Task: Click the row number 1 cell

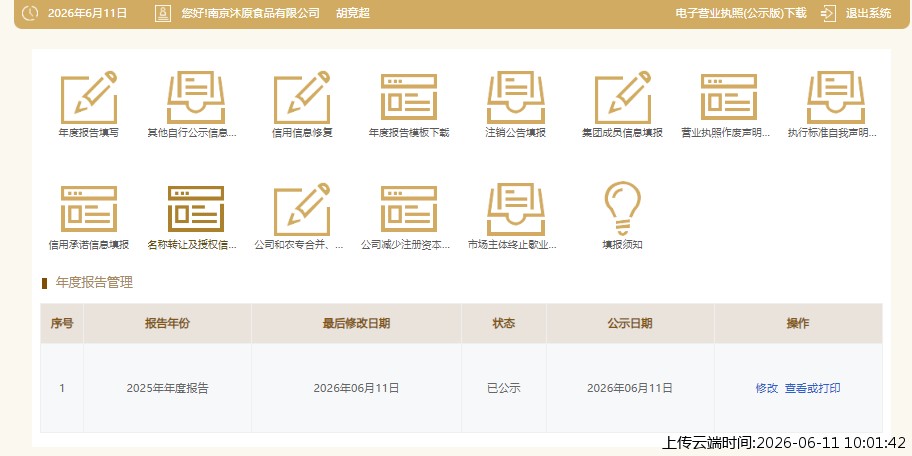Action: (x=62, y=389)
